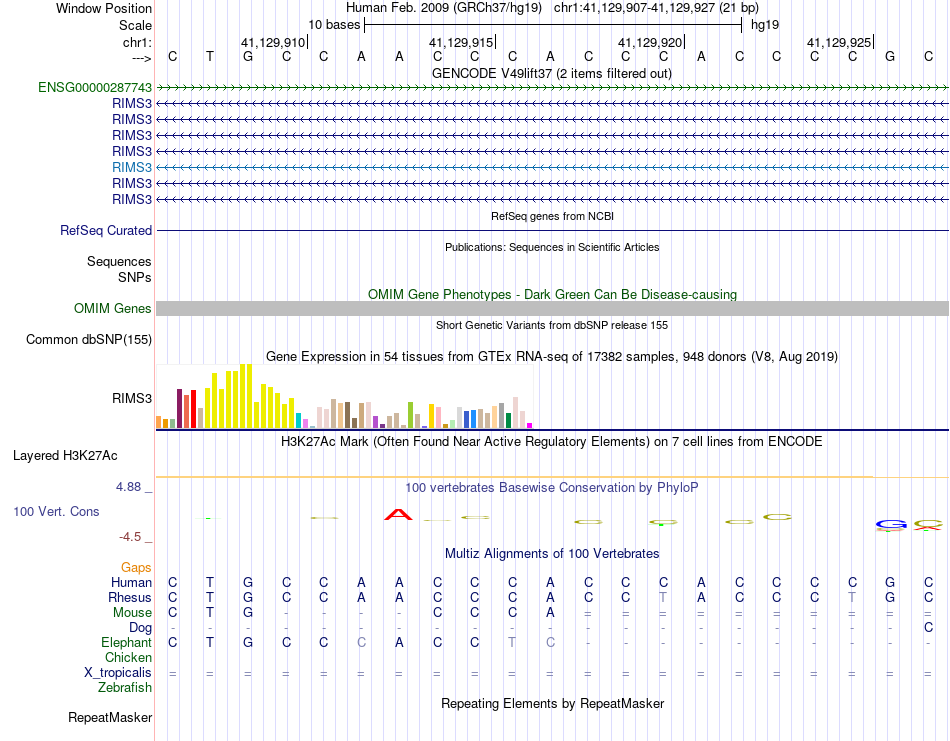The width and height of the screenshot is (950, 741).
Task: Click the GENCODE V49lift37 track title
Action: (x=552, y=74)
